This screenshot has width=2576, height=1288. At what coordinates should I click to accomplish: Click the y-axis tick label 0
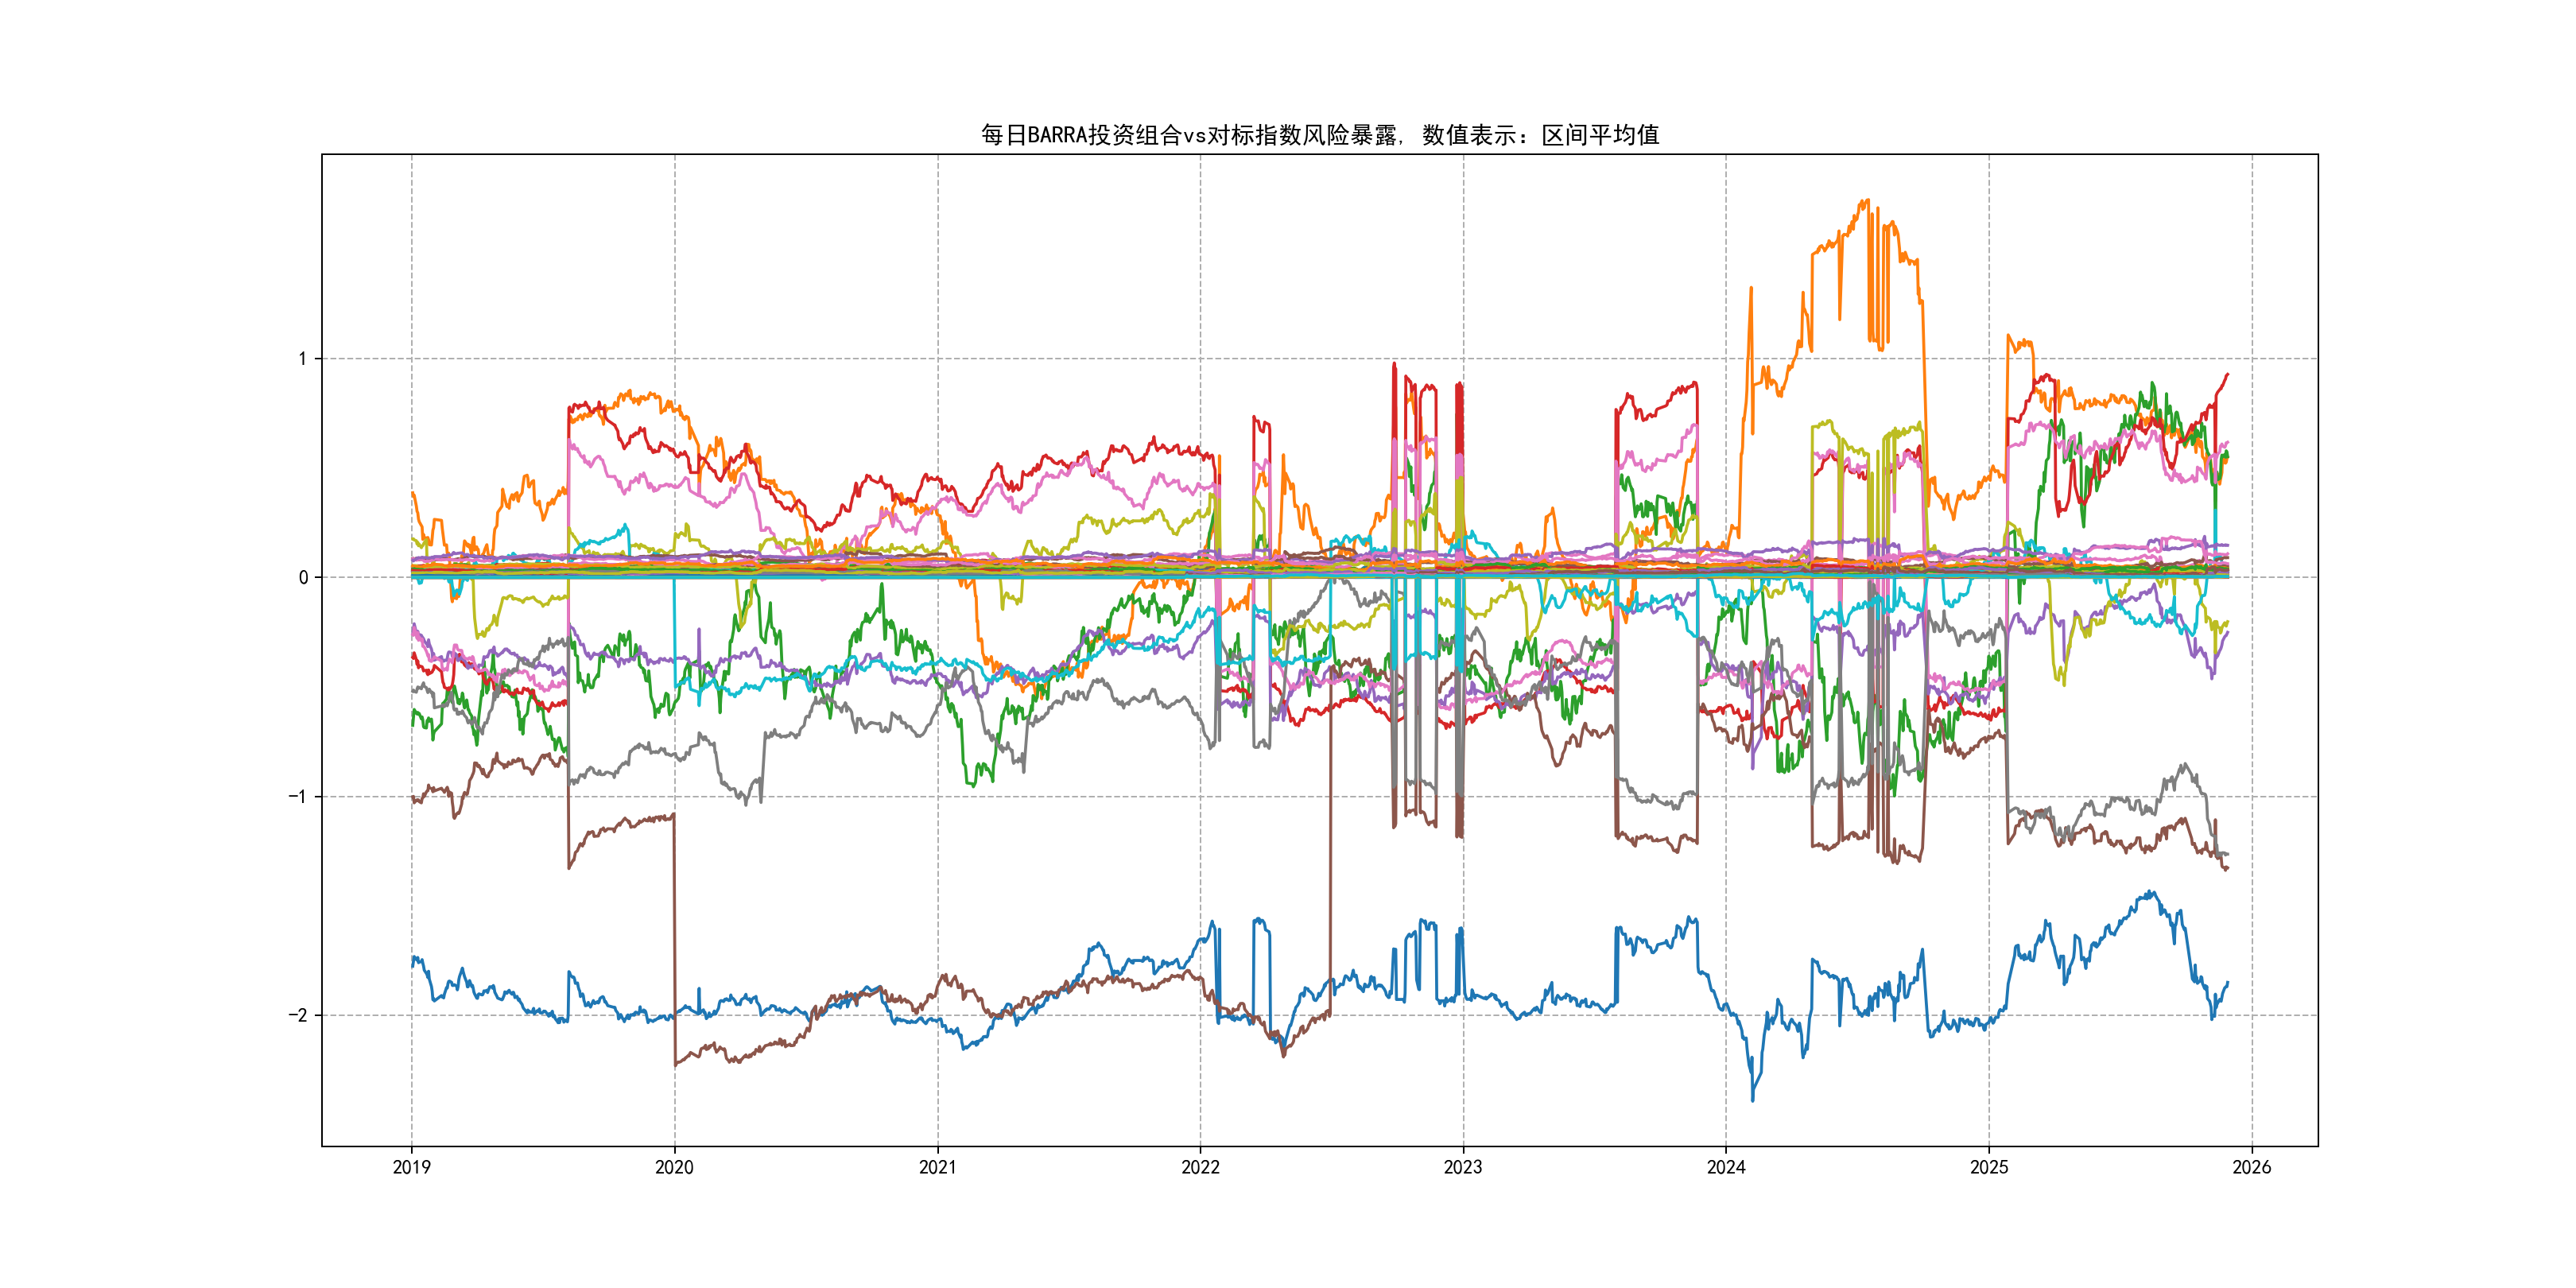(x=303, y=578)
